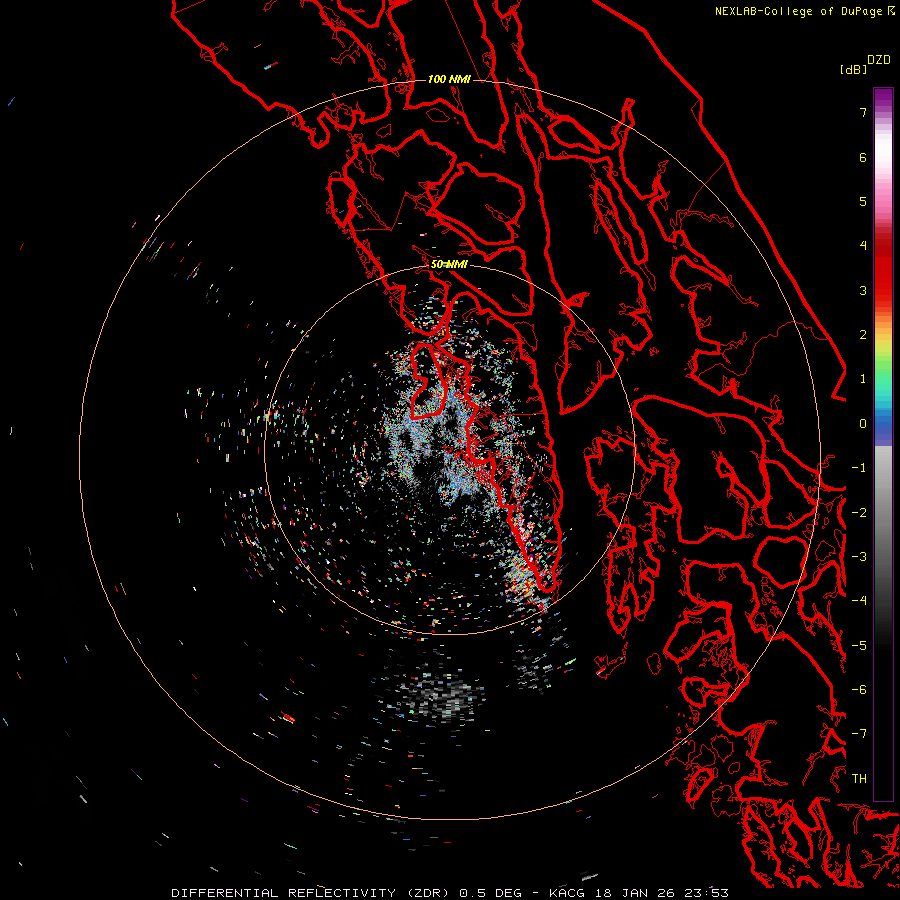Click the 50 NMI range ring label
The height and width of the screenshot is (900, 900).
pos(449,264)
